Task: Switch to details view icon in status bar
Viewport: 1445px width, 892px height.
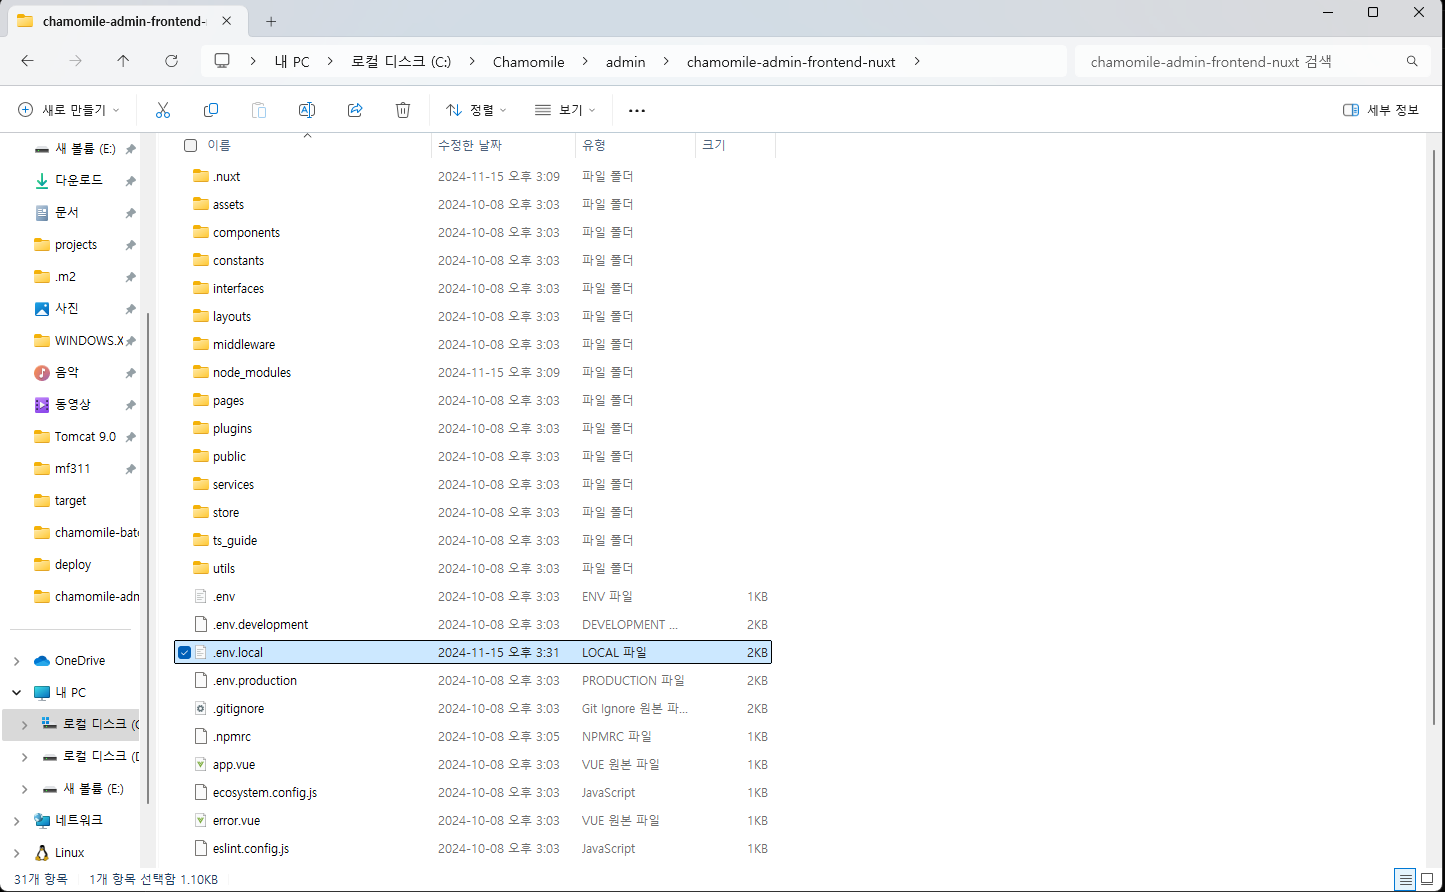Action: click(1406, 880)
